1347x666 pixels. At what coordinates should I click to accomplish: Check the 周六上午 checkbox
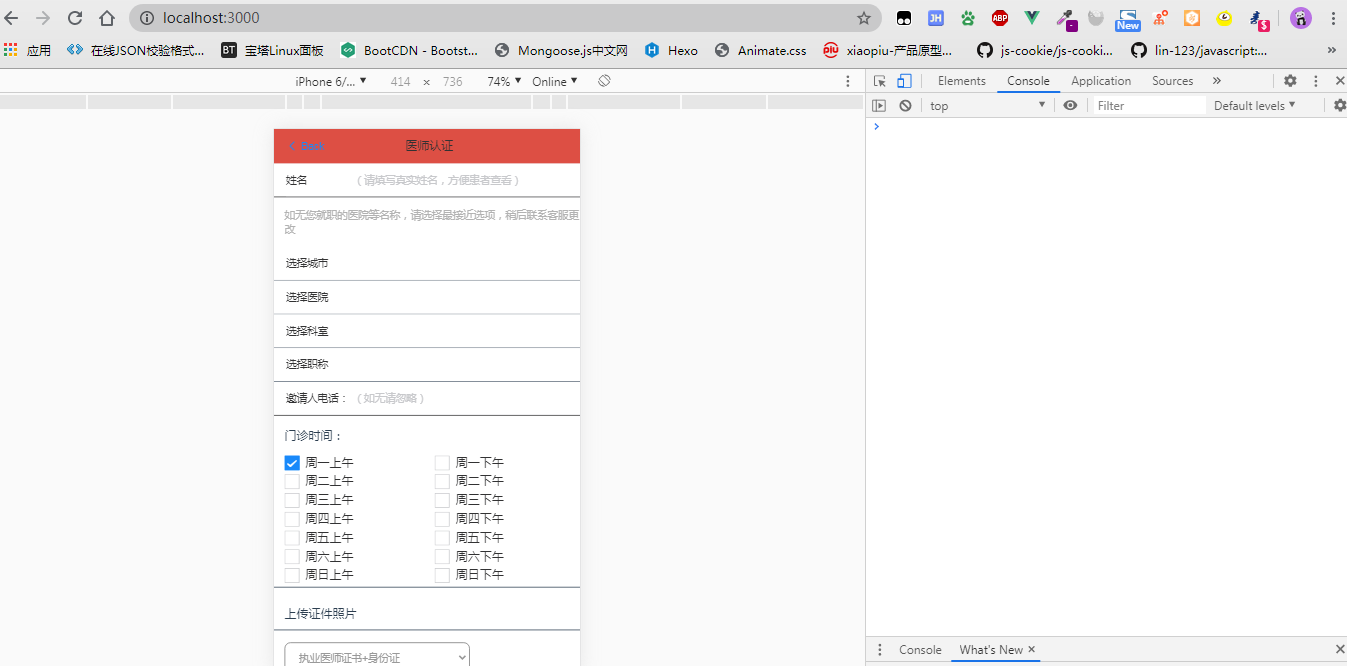click(292, 556)
